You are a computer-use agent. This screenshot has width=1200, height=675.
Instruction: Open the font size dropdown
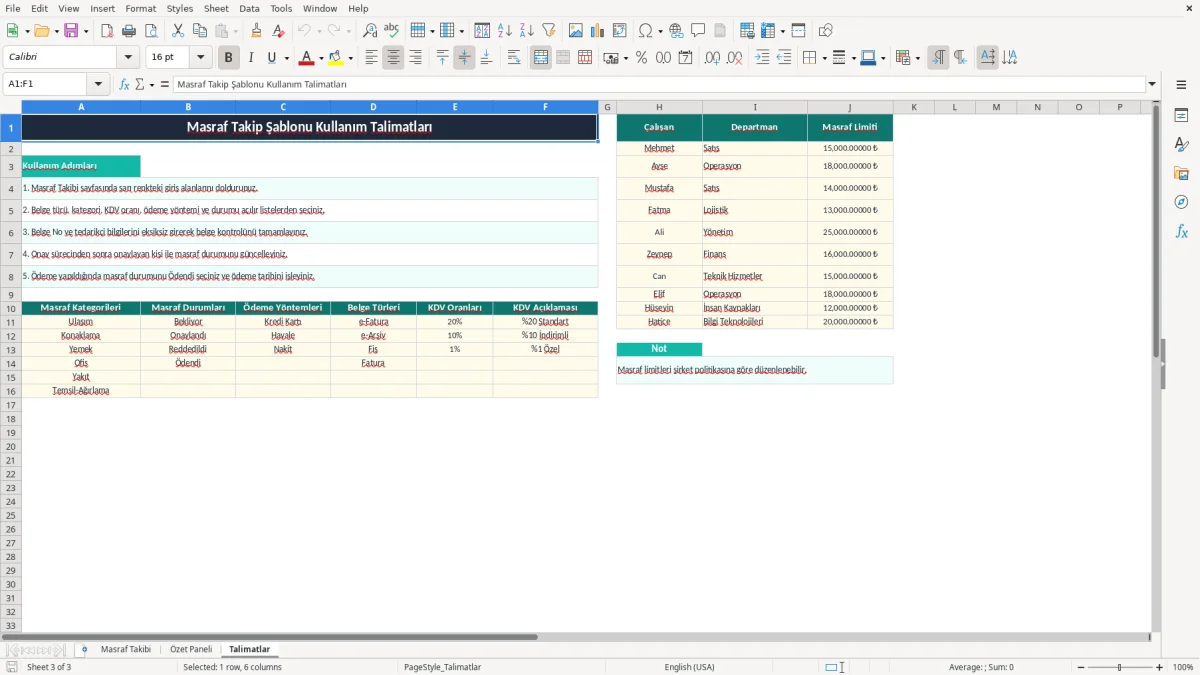click(x=201, y=58)
